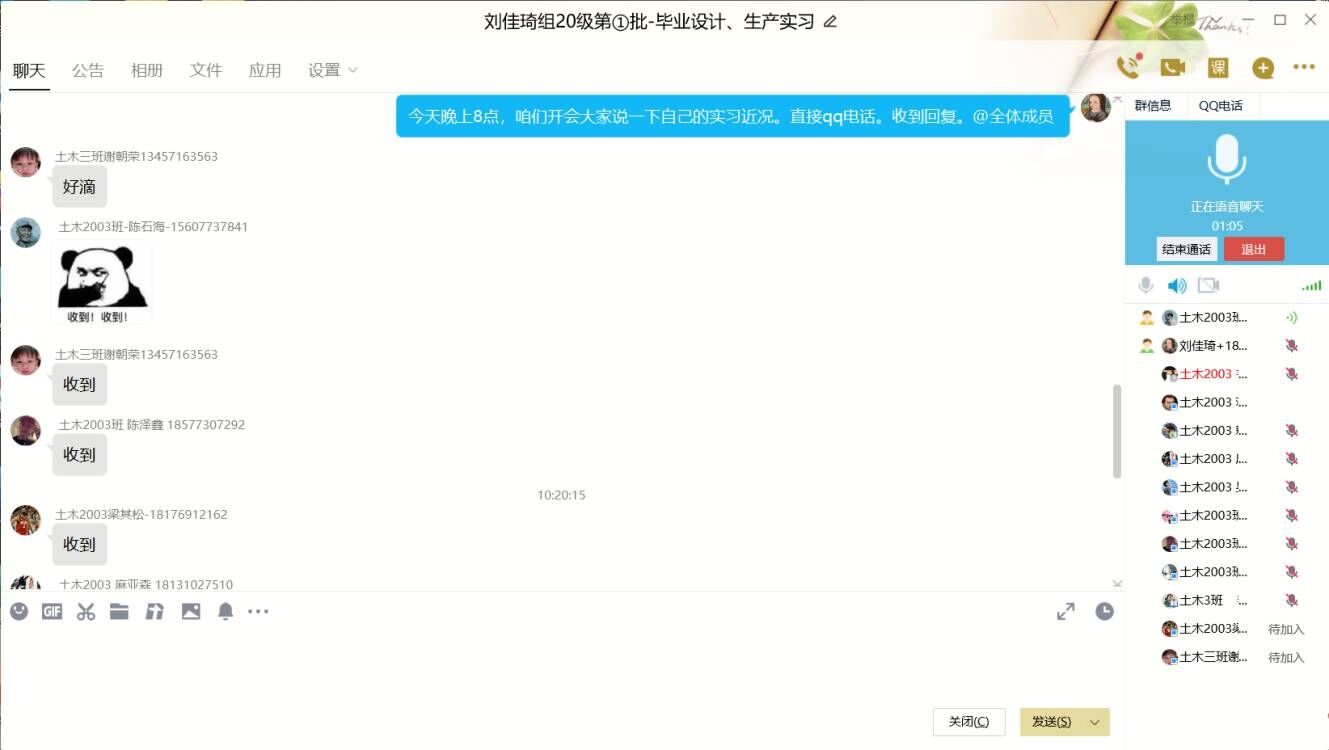
Task: Send a picture using the image icon
Action: click(191, 611)
